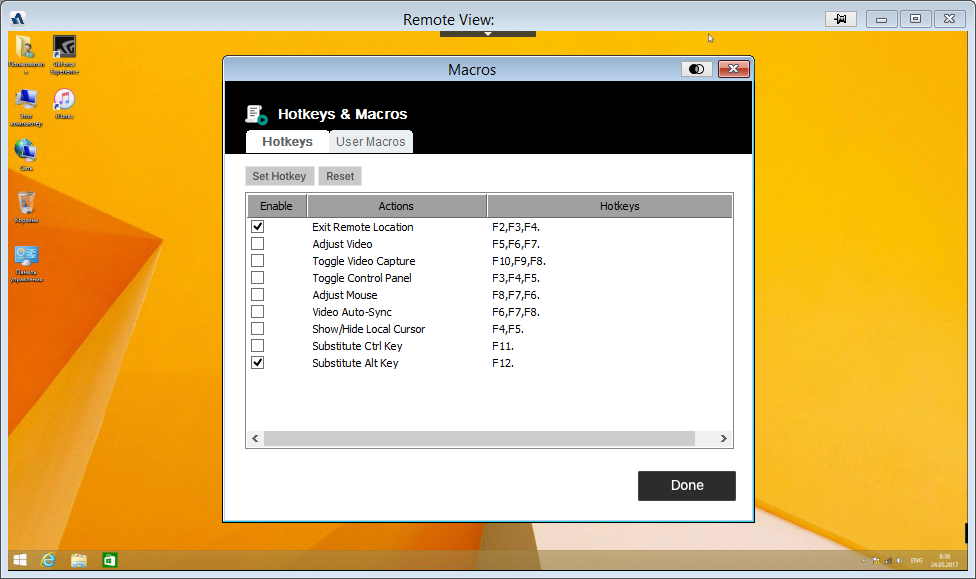Click the F2,F3,F4. hotkey value

pyautogui.click(x=516, y=227)
